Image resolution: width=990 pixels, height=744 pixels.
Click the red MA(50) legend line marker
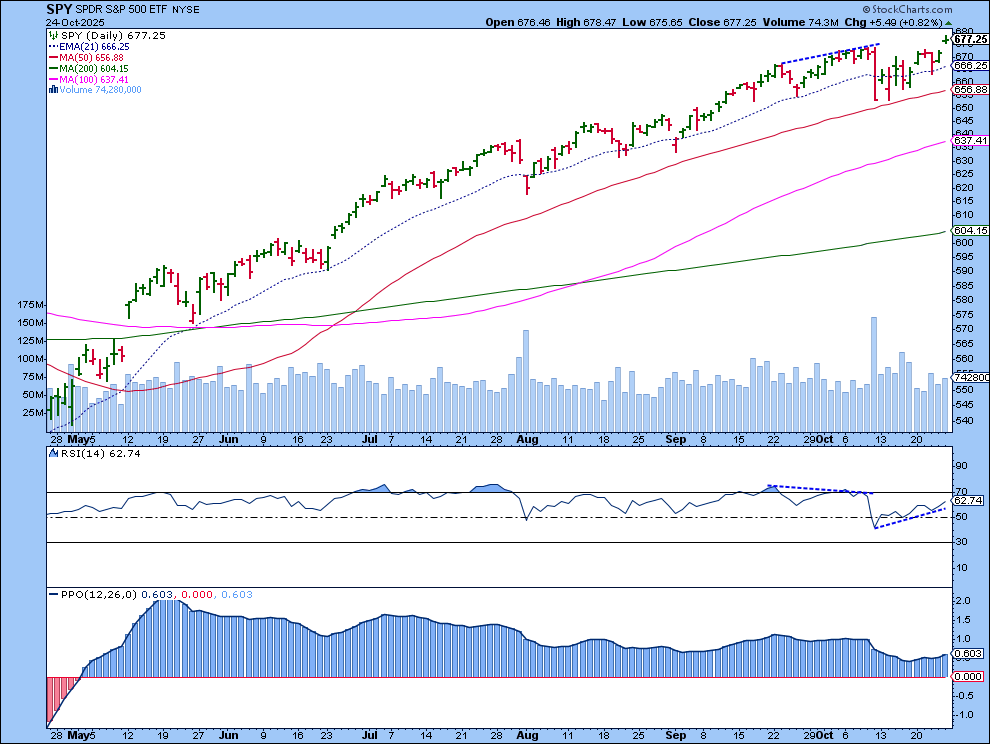52,58
